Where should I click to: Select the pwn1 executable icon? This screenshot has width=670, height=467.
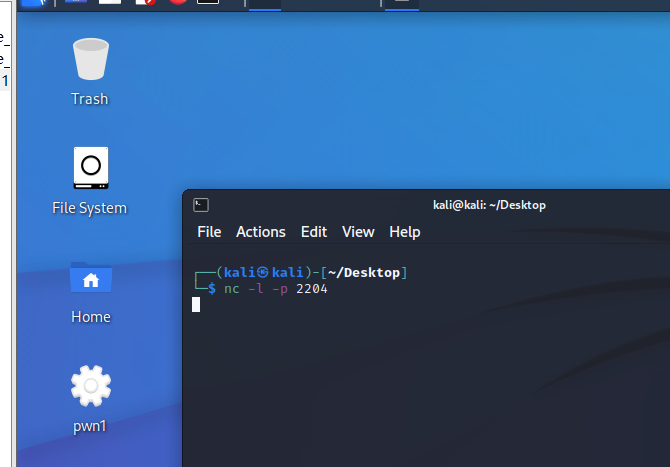[x=91, y=386]
